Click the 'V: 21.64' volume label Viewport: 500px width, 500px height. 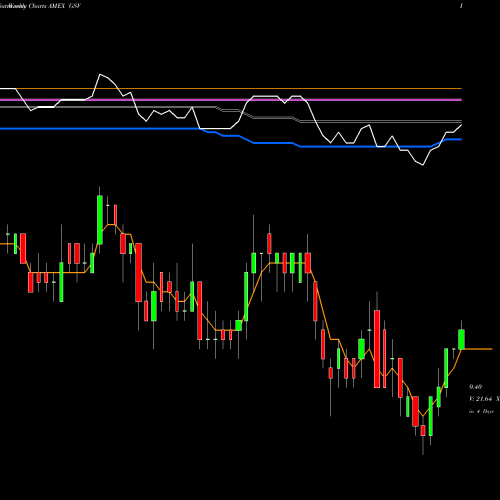[x=481, y=399]
